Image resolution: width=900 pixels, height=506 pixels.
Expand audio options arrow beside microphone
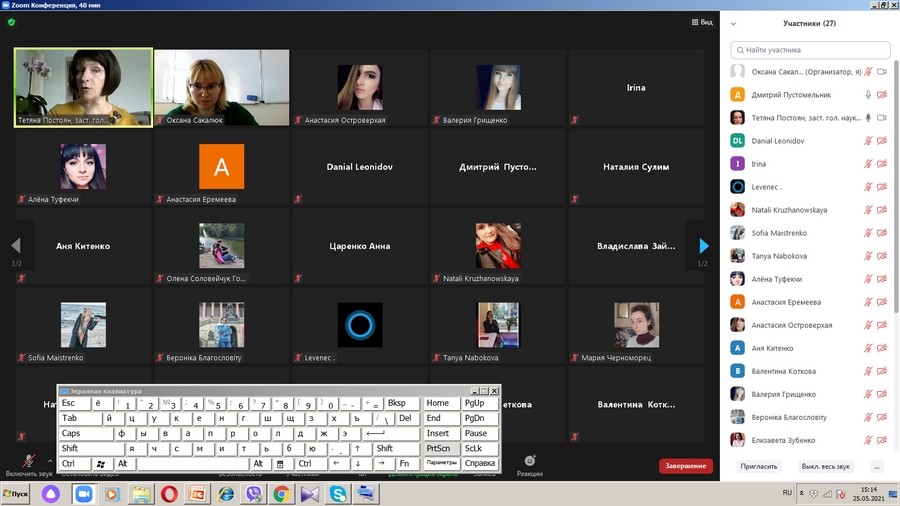tap(52, 460)
